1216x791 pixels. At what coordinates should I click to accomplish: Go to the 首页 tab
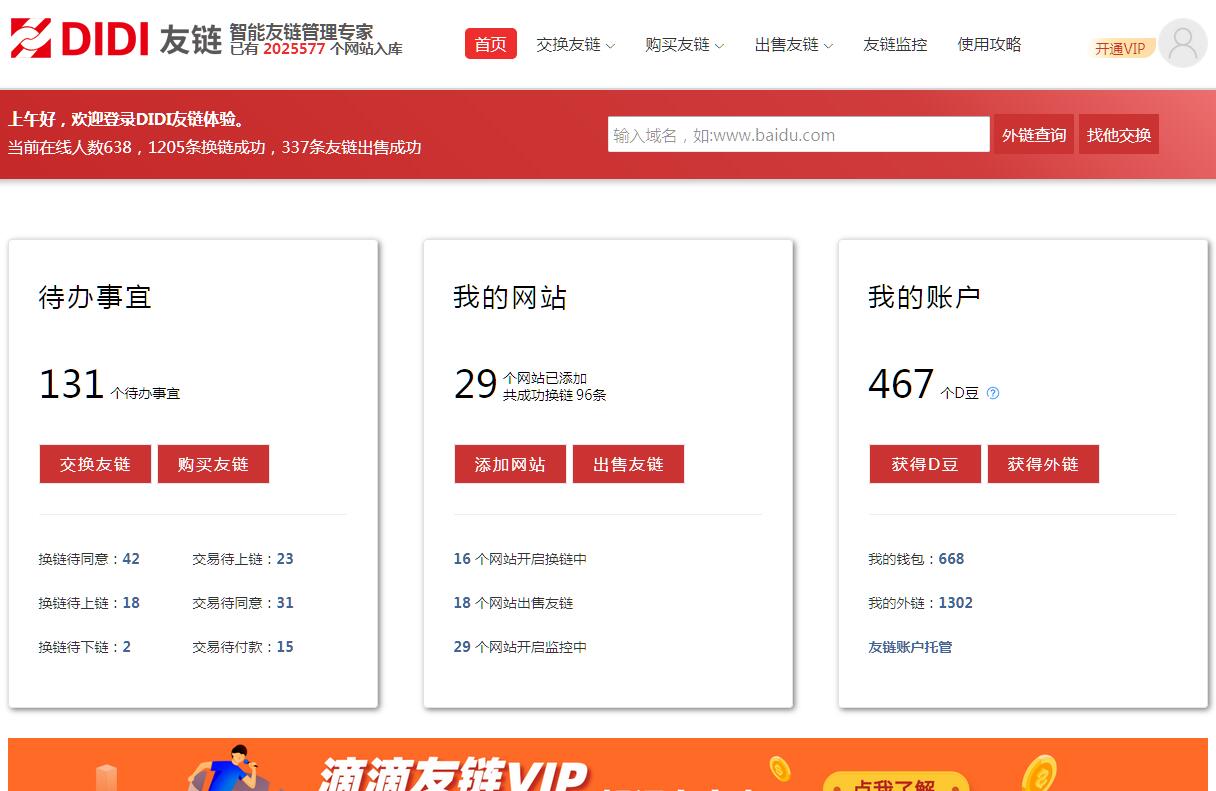click(490, 44)
